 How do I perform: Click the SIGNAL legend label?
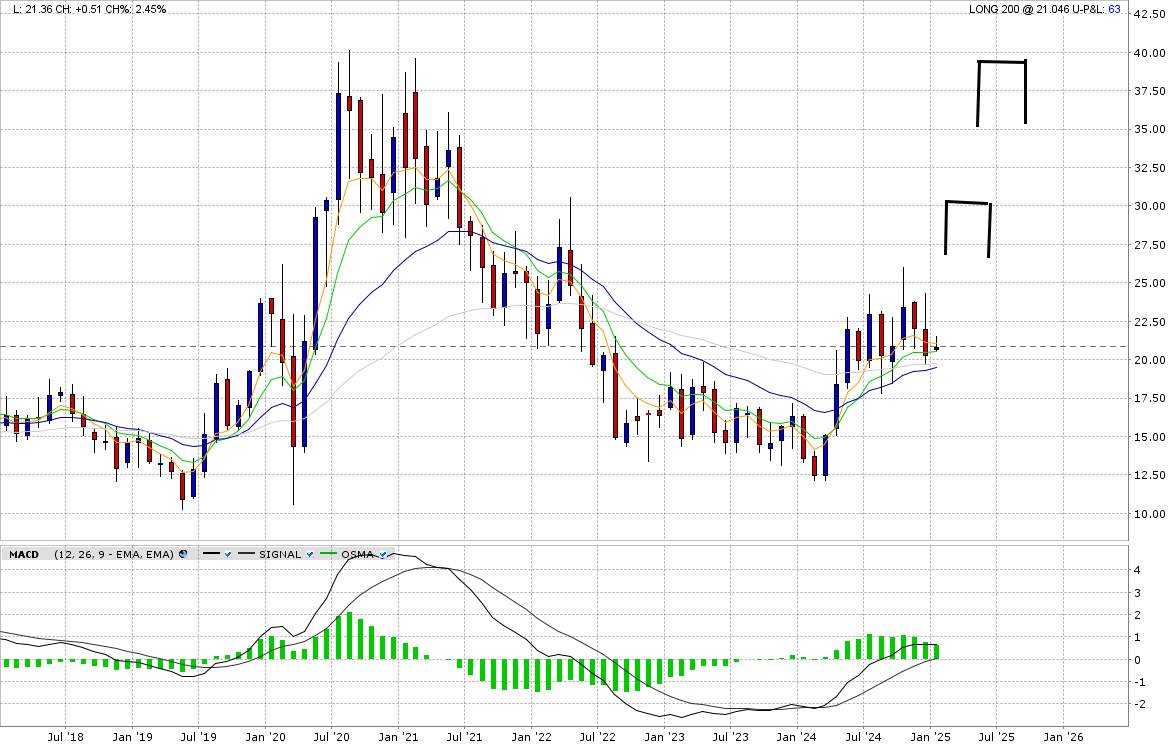280,555
